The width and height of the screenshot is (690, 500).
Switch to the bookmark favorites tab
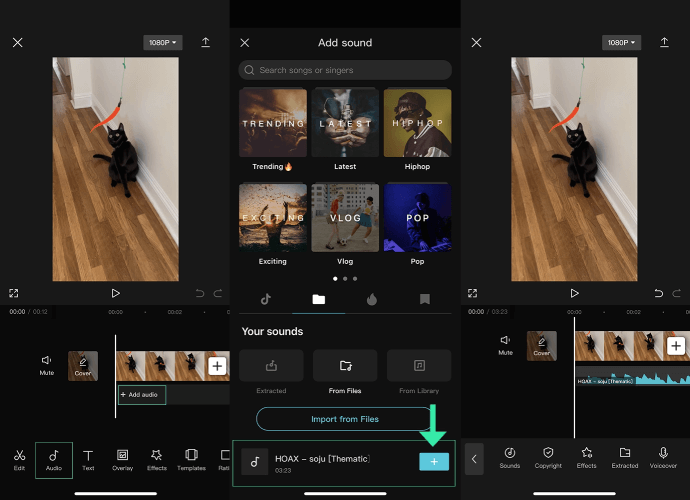[x=425, y=299]
